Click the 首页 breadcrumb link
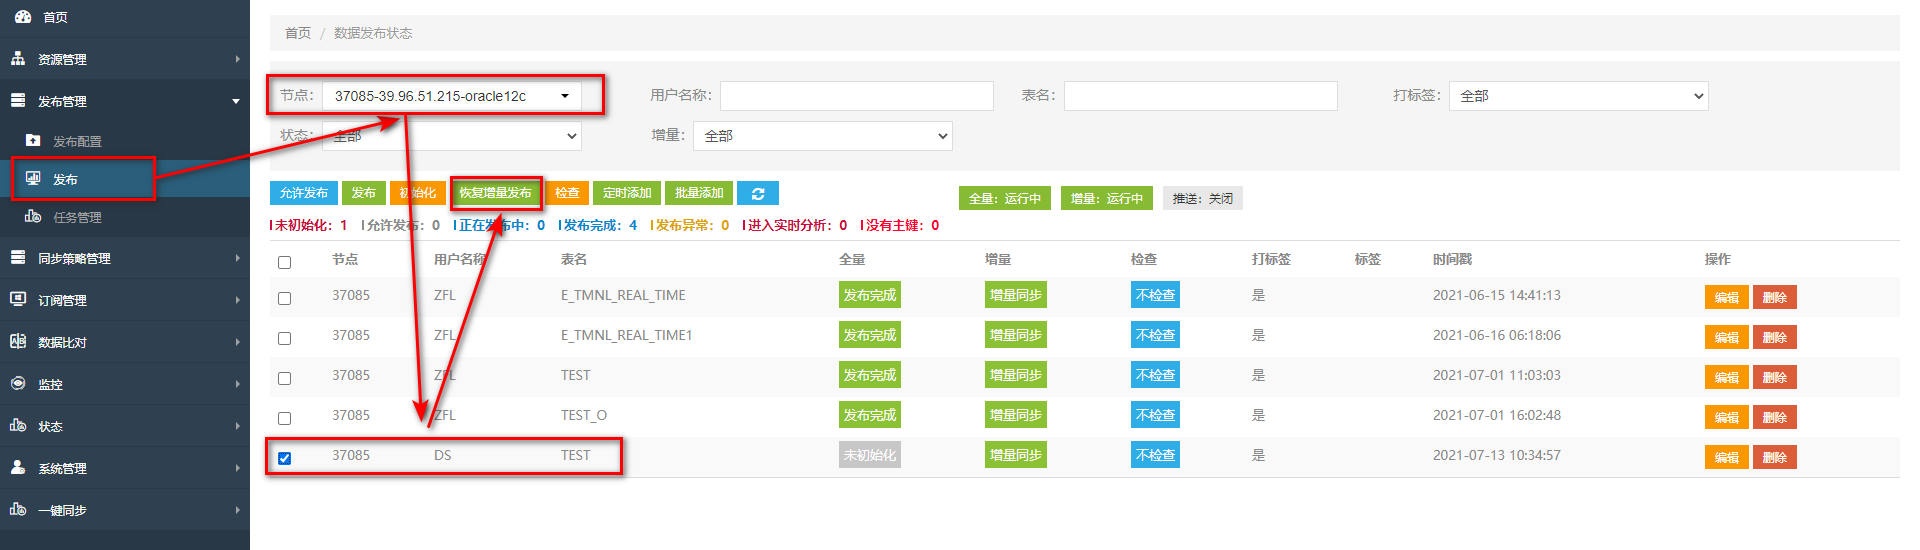The image size is (1920, 550). pos(298,33)
